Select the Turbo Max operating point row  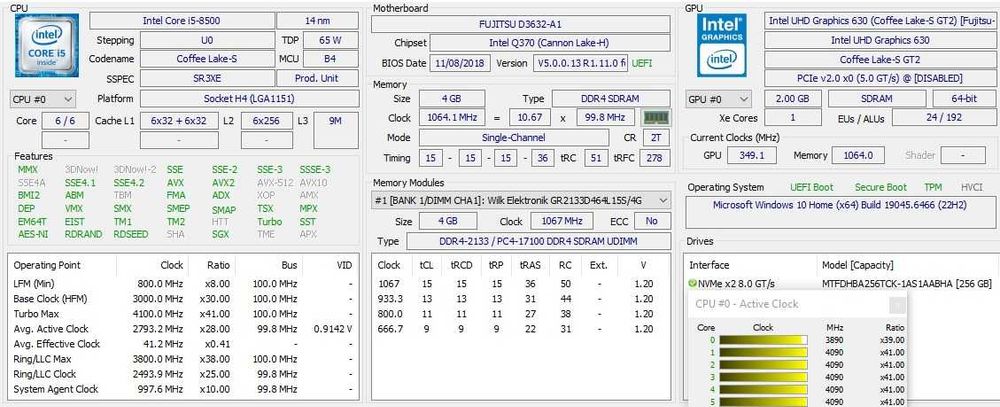click(x=182, y=314)
